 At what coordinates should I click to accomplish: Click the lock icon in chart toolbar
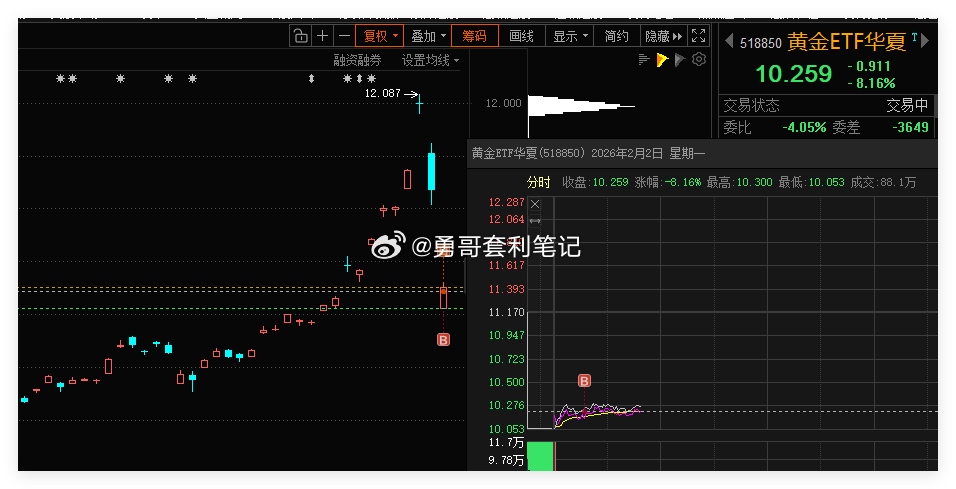pyautogui.click(x=301, y=36)
